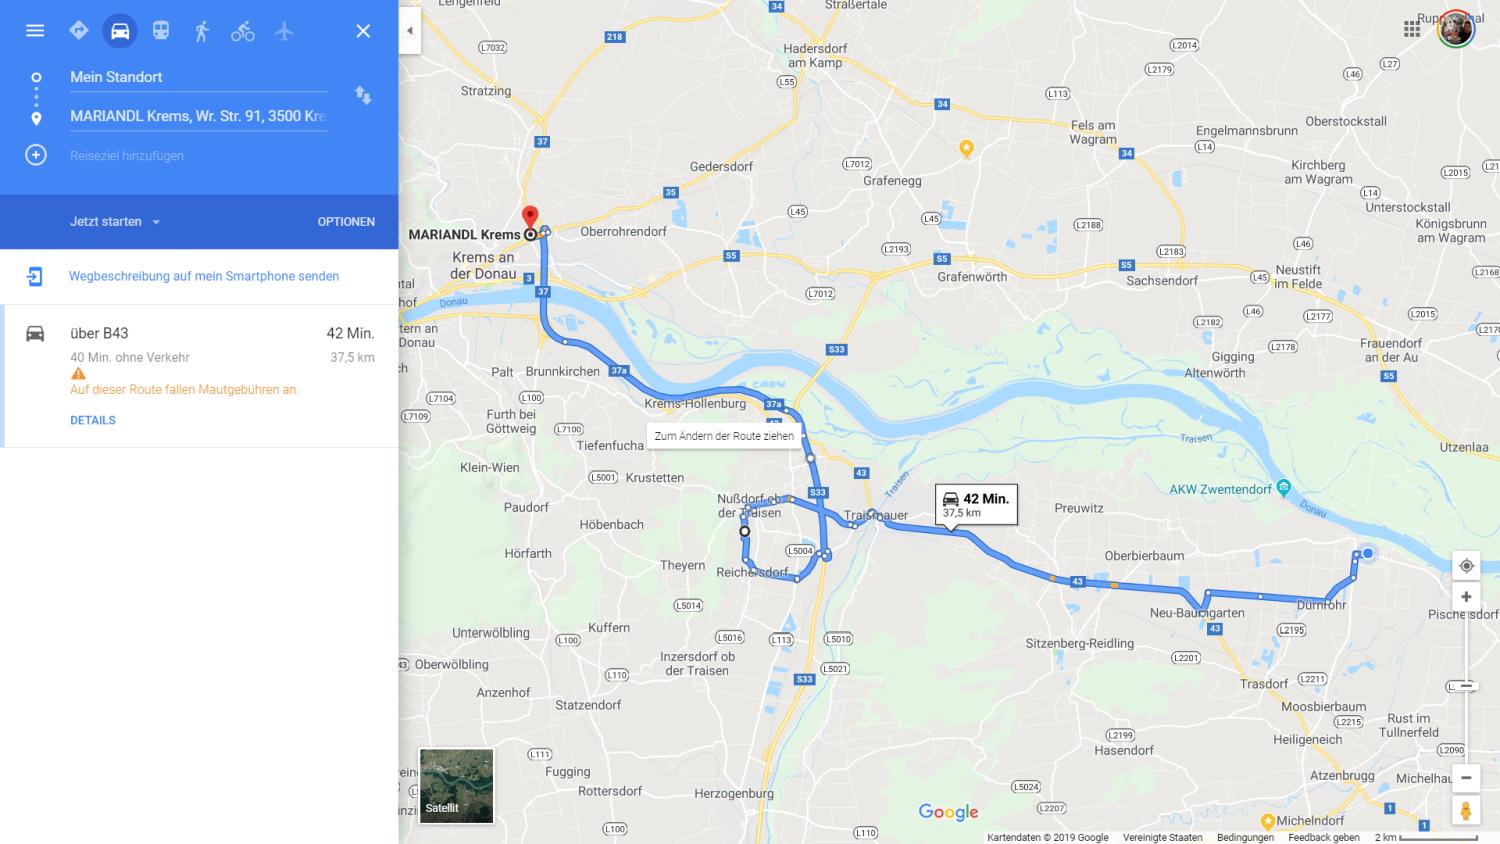Image resolution: width=1500 pixels, height=844 pixels.
Task: Select flight travel mode
Action: point(284,31)
